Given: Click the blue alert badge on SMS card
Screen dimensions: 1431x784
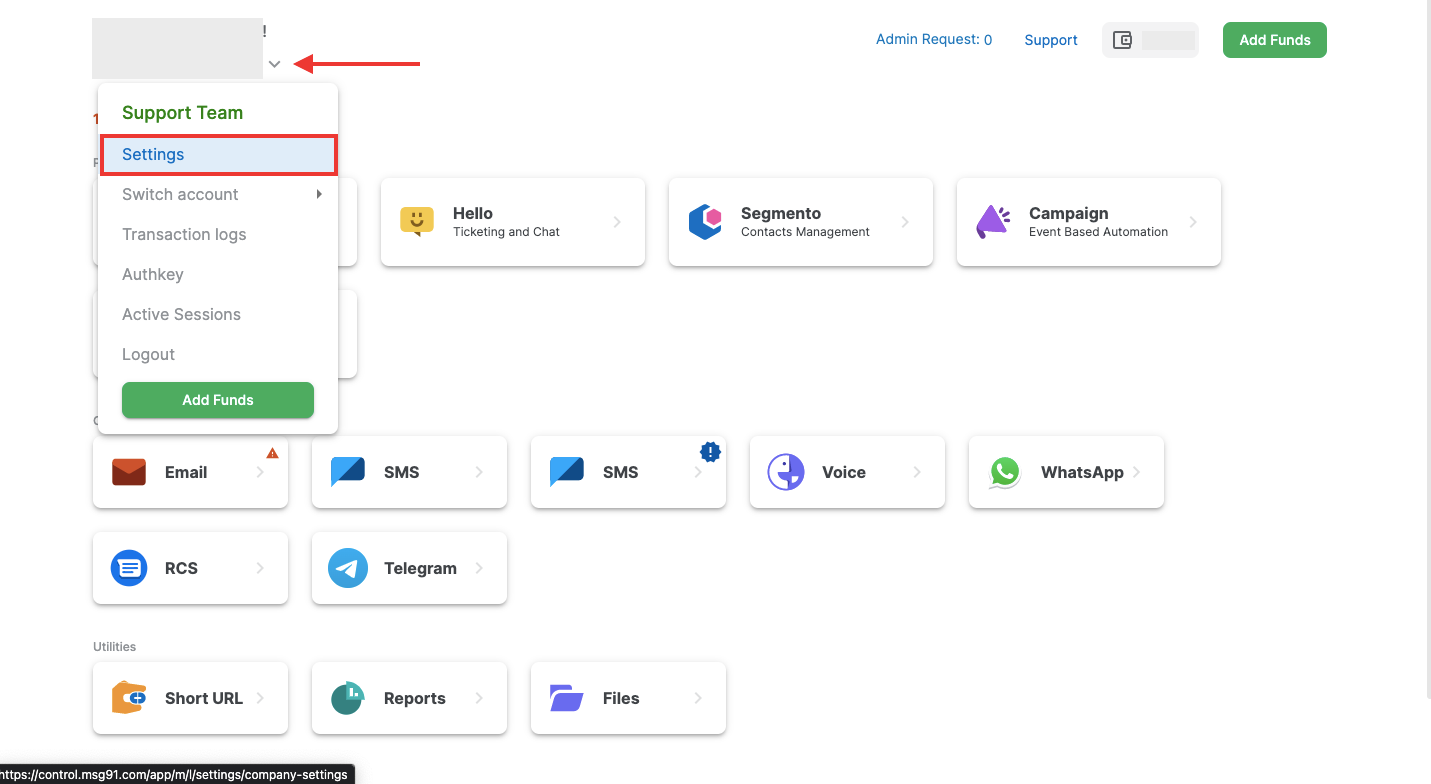Looking at the screenshot, I should (710, 452).
